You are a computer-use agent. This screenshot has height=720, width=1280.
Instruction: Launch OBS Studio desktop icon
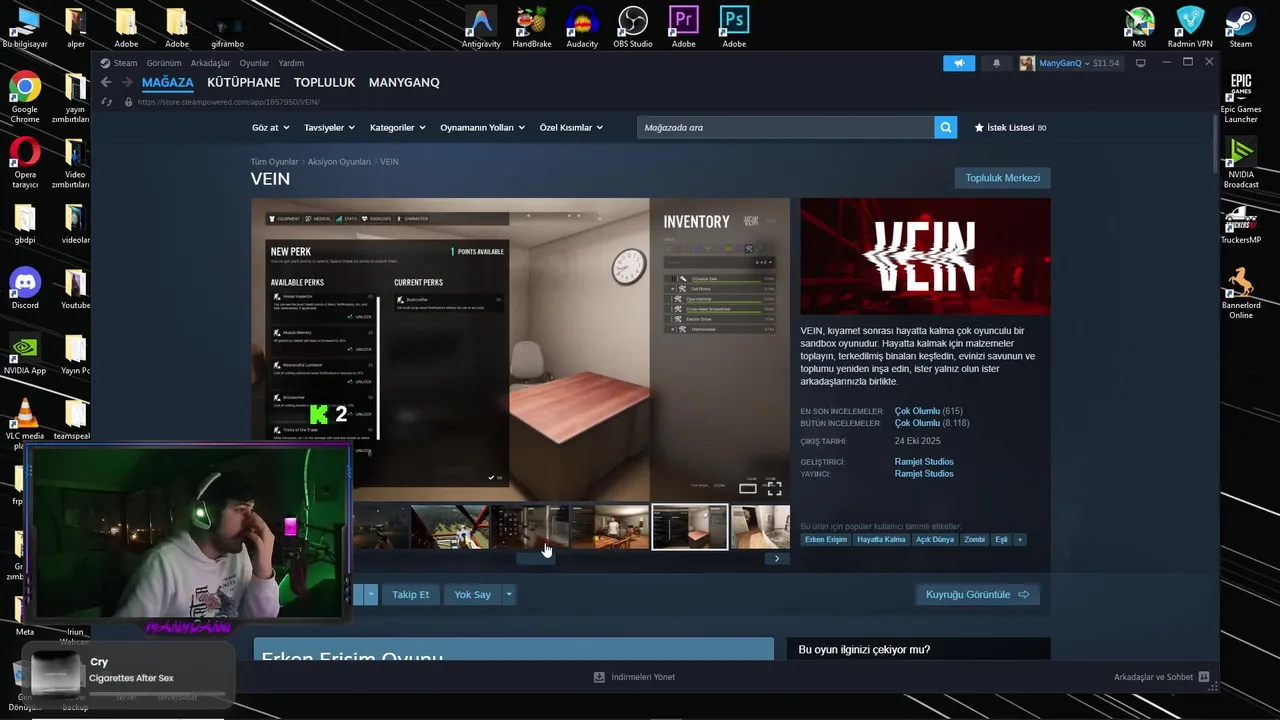[x=633, y=27]
